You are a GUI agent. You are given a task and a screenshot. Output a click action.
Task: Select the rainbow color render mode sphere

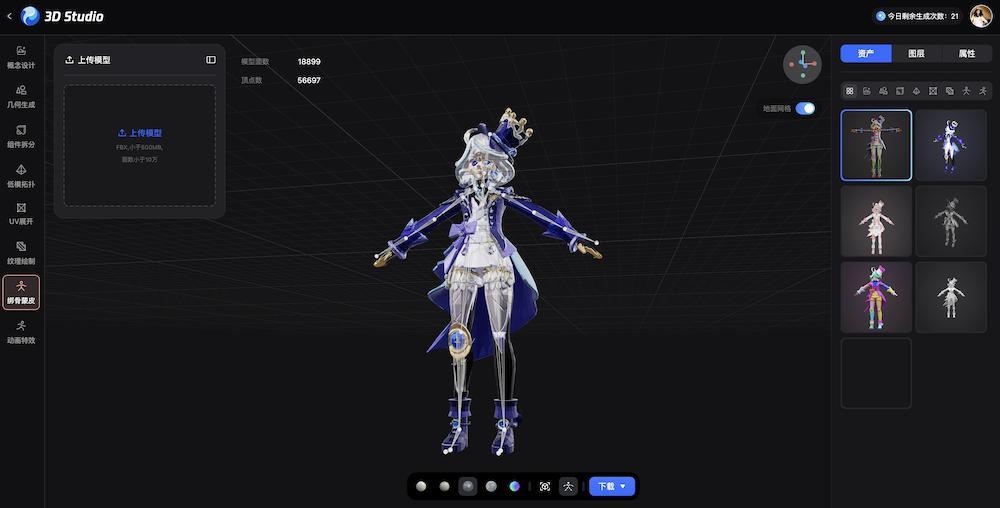(514, 486)
